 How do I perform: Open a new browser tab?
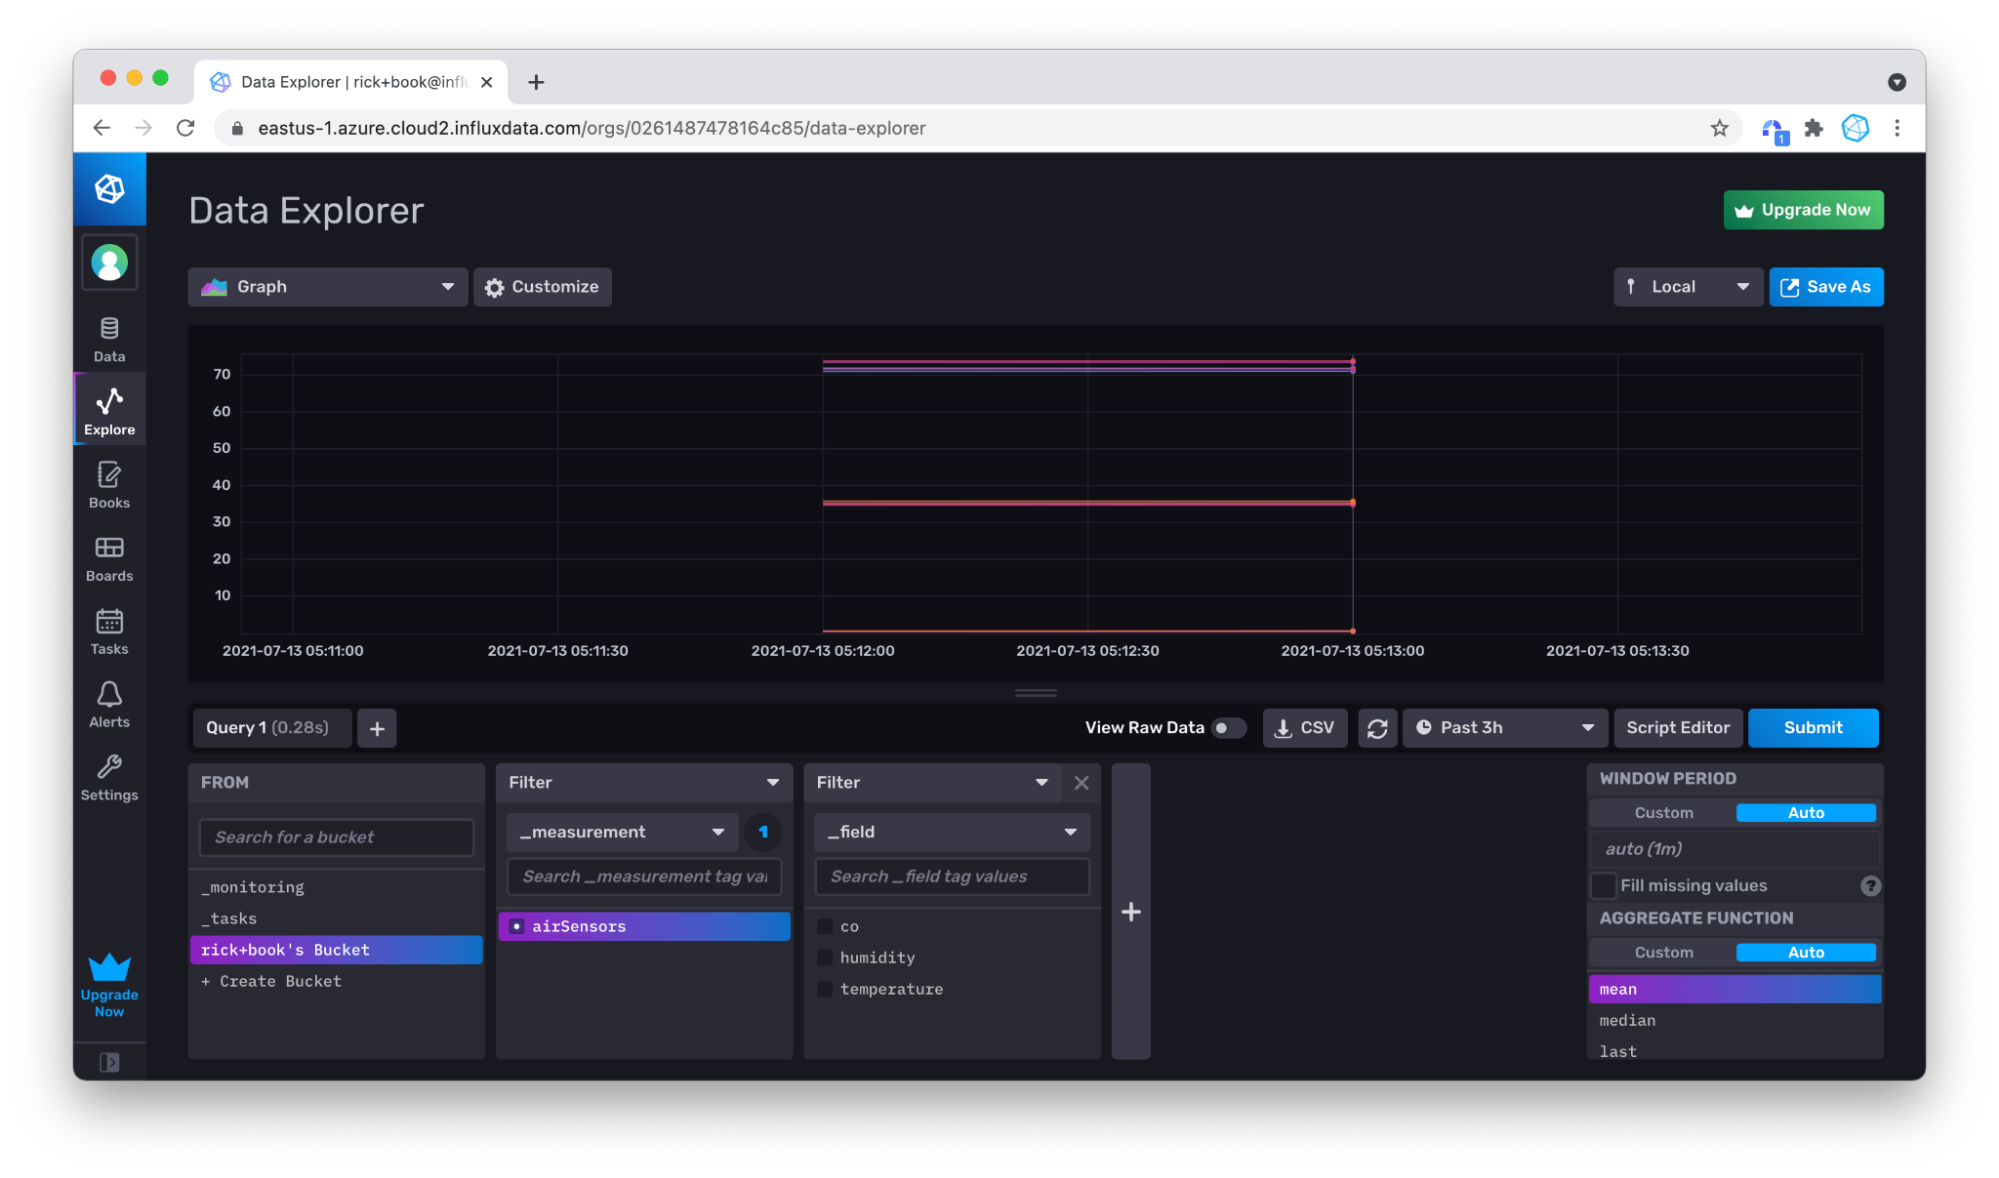pos(536,82)
